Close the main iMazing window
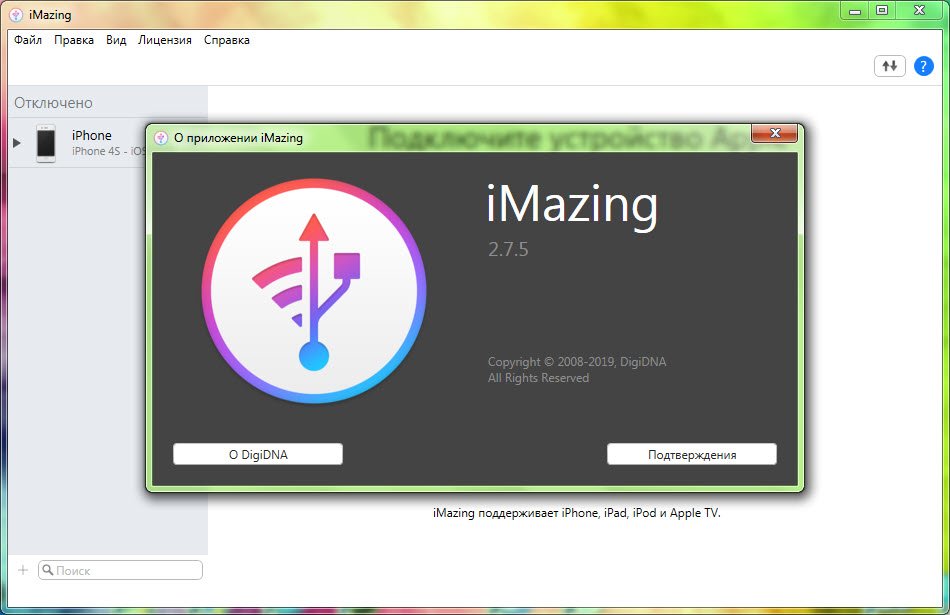The height and width of the screenshot is (615, 950). coord(919,10)
